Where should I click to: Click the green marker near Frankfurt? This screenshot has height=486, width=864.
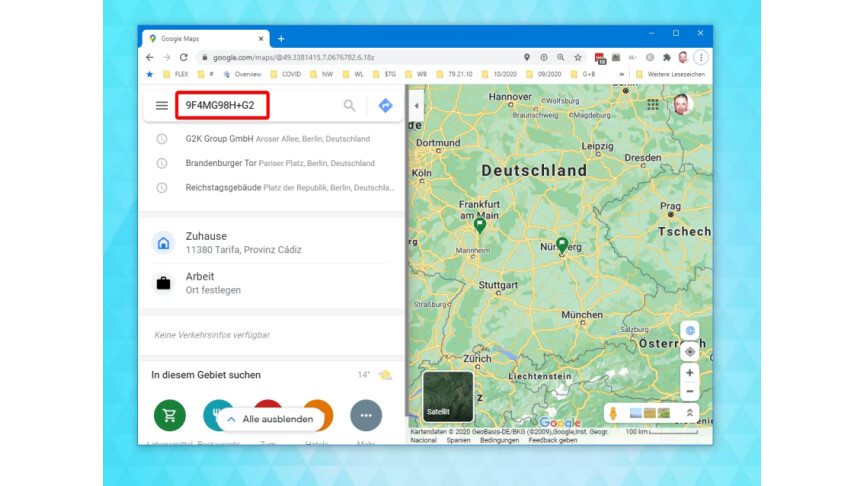point(480,225)
